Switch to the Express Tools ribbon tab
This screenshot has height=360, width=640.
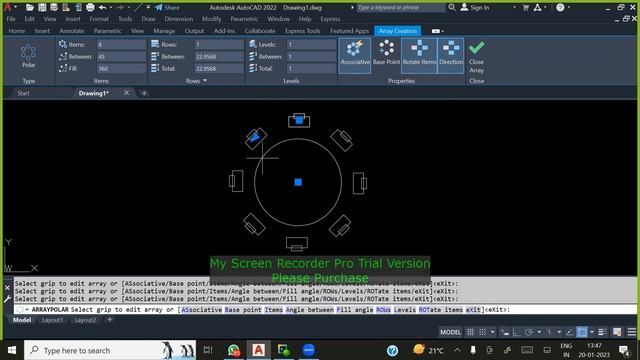click(x=302, y=31)
